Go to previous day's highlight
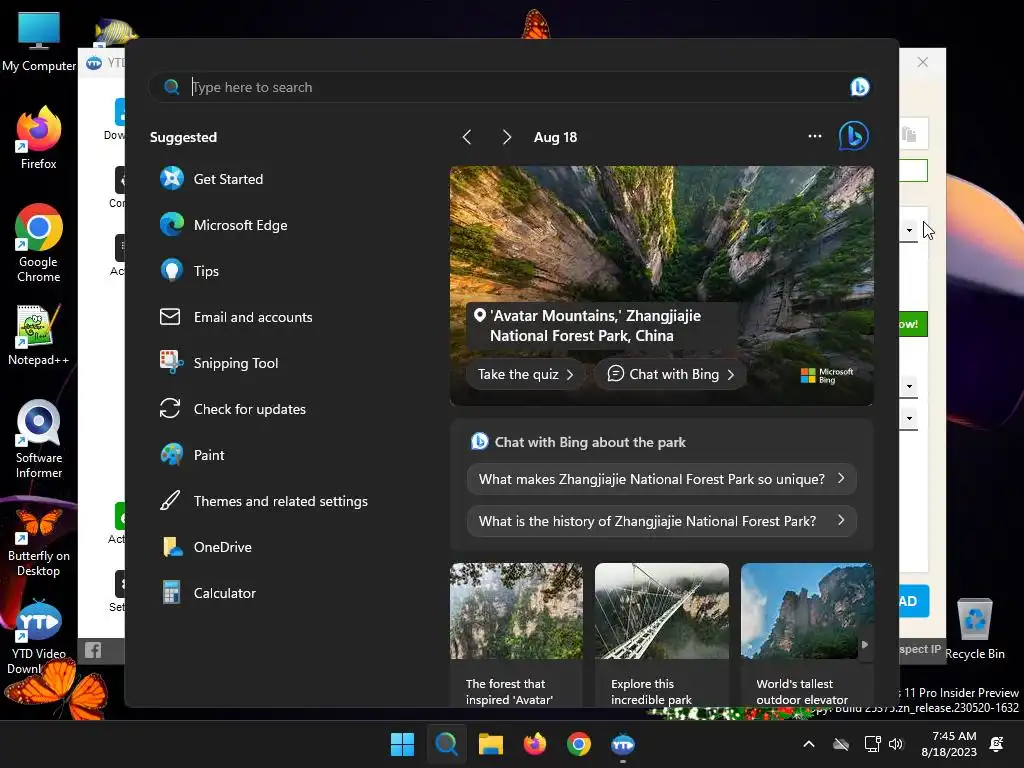The image size is (1024, 768). pos(467,137)
